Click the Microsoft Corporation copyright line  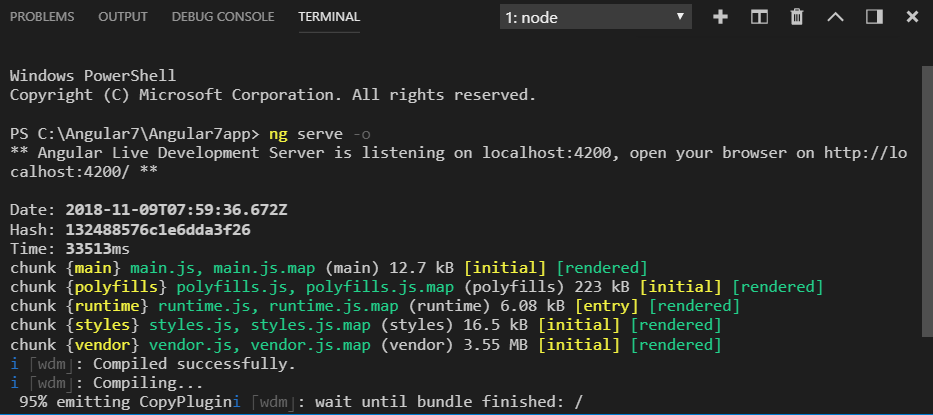pos(273,95)
